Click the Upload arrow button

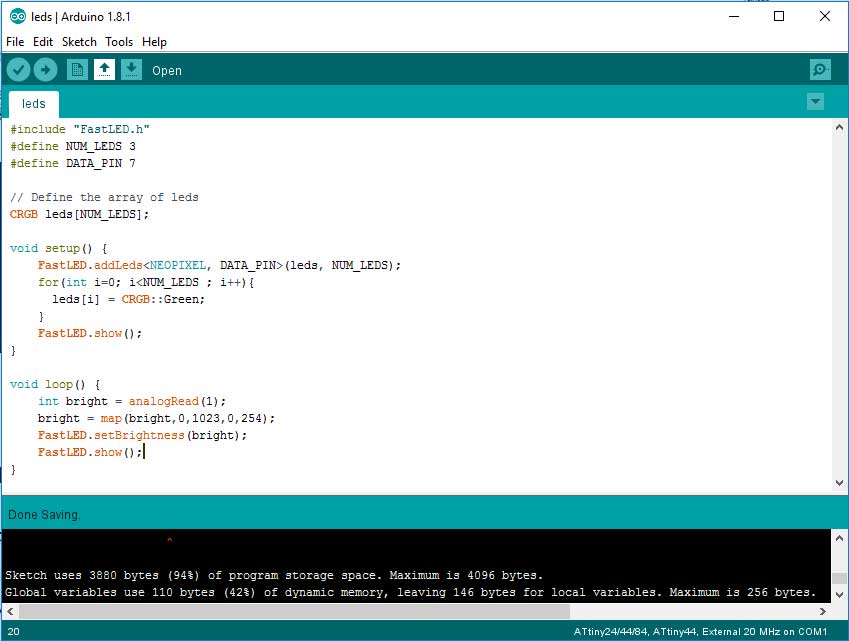tap(45, 70)
